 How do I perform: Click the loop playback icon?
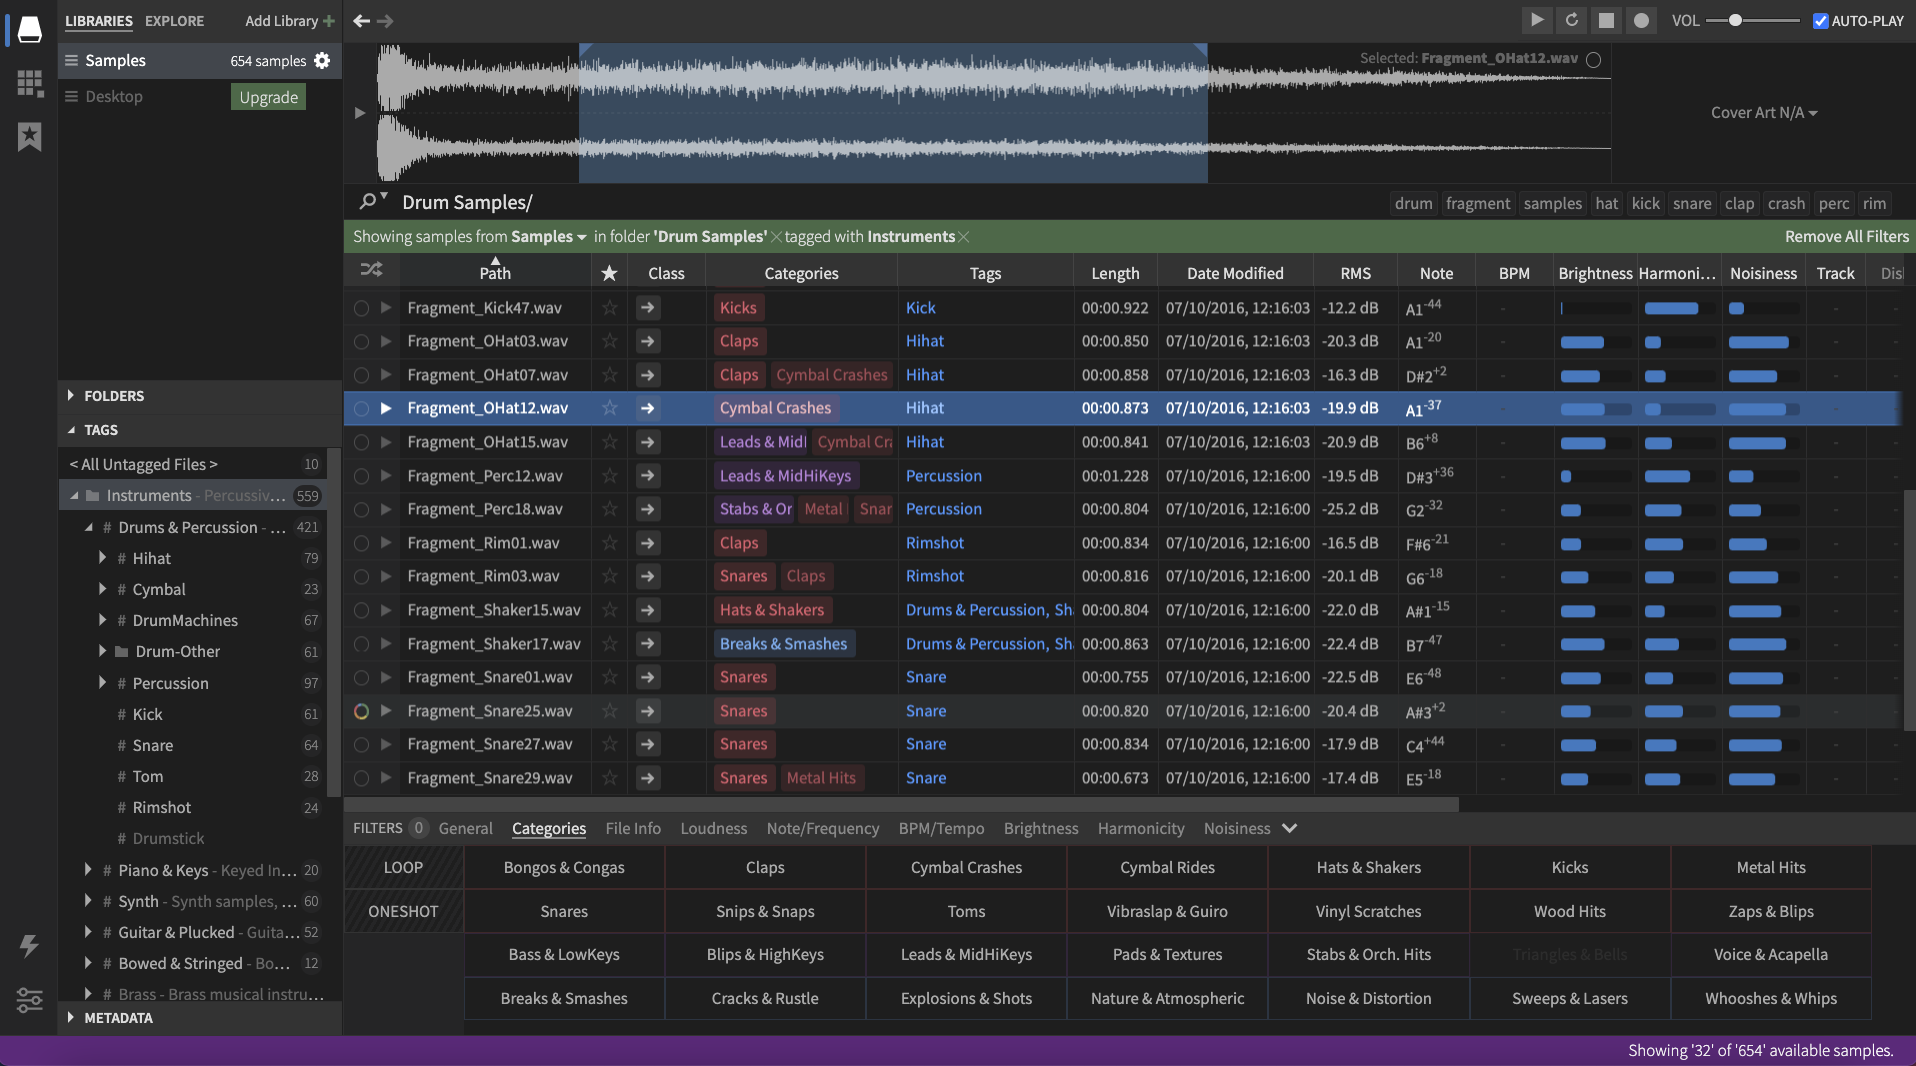[x=1571, y=20]
